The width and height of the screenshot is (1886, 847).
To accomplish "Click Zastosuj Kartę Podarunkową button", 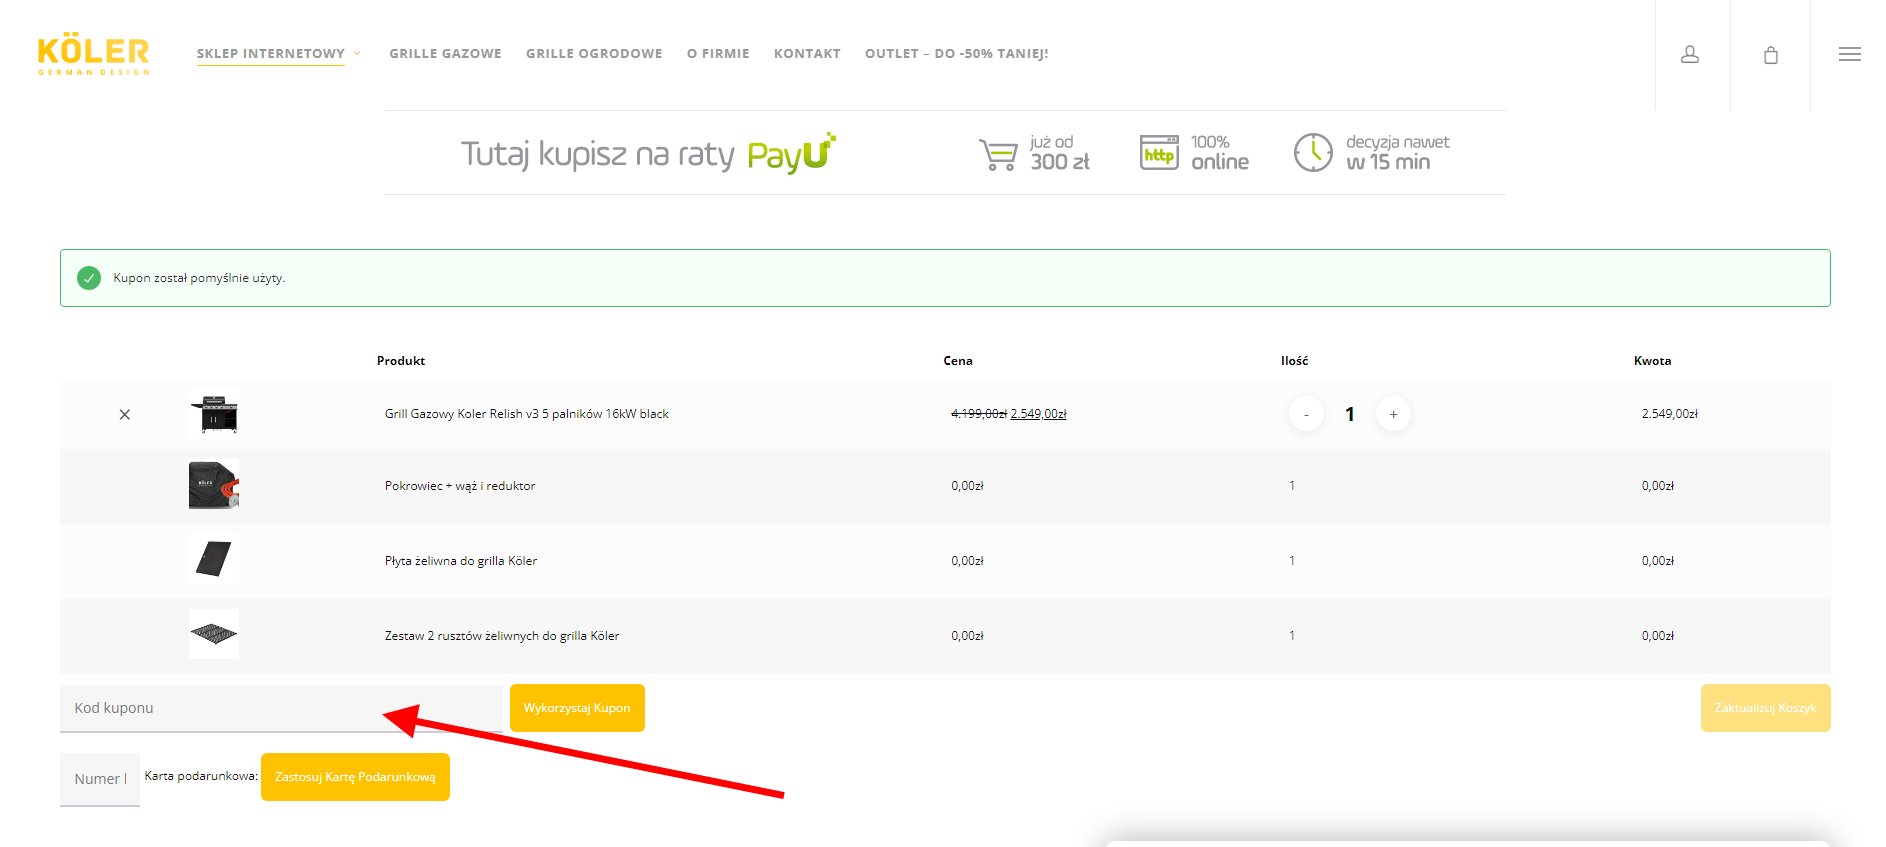I will [355, 777].
